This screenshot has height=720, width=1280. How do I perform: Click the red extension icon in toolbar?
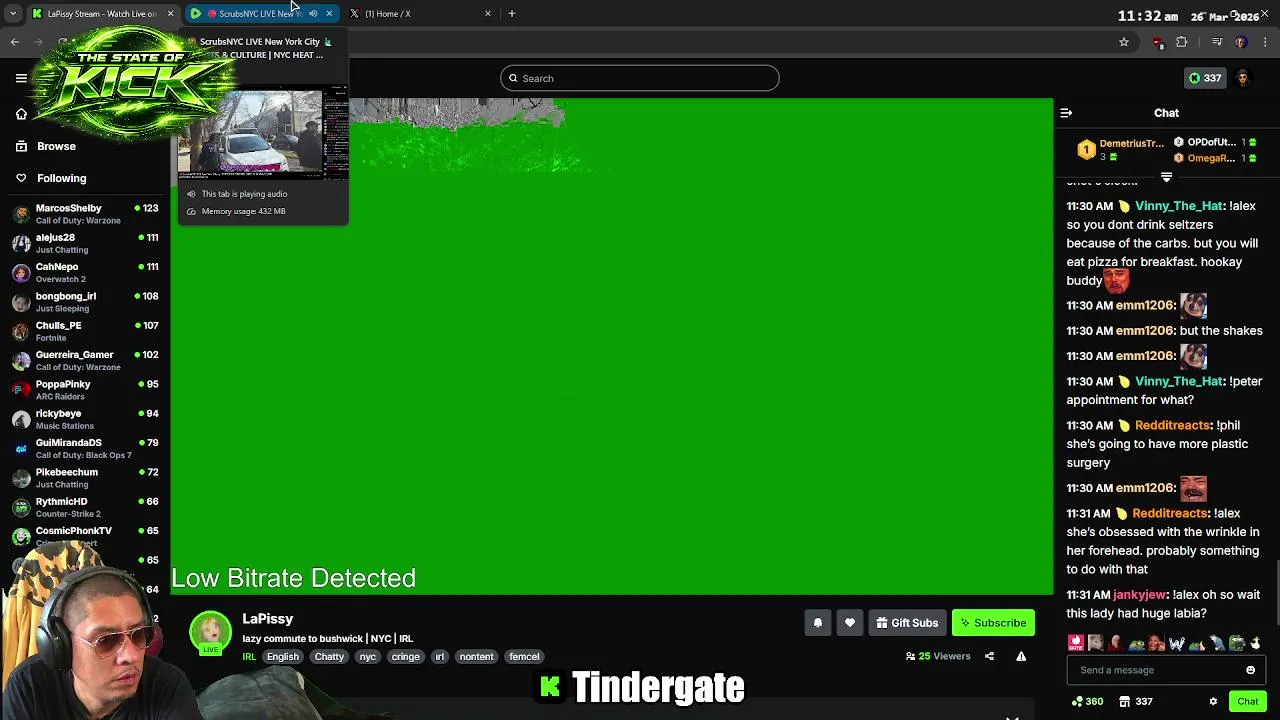[x=1158, y=42]
